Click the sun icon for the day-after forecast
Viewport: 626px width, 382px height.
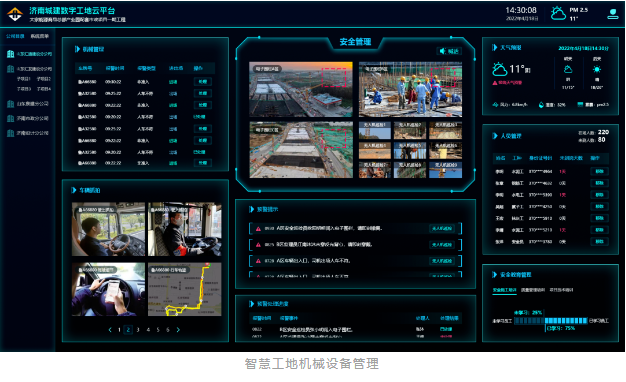596,69
